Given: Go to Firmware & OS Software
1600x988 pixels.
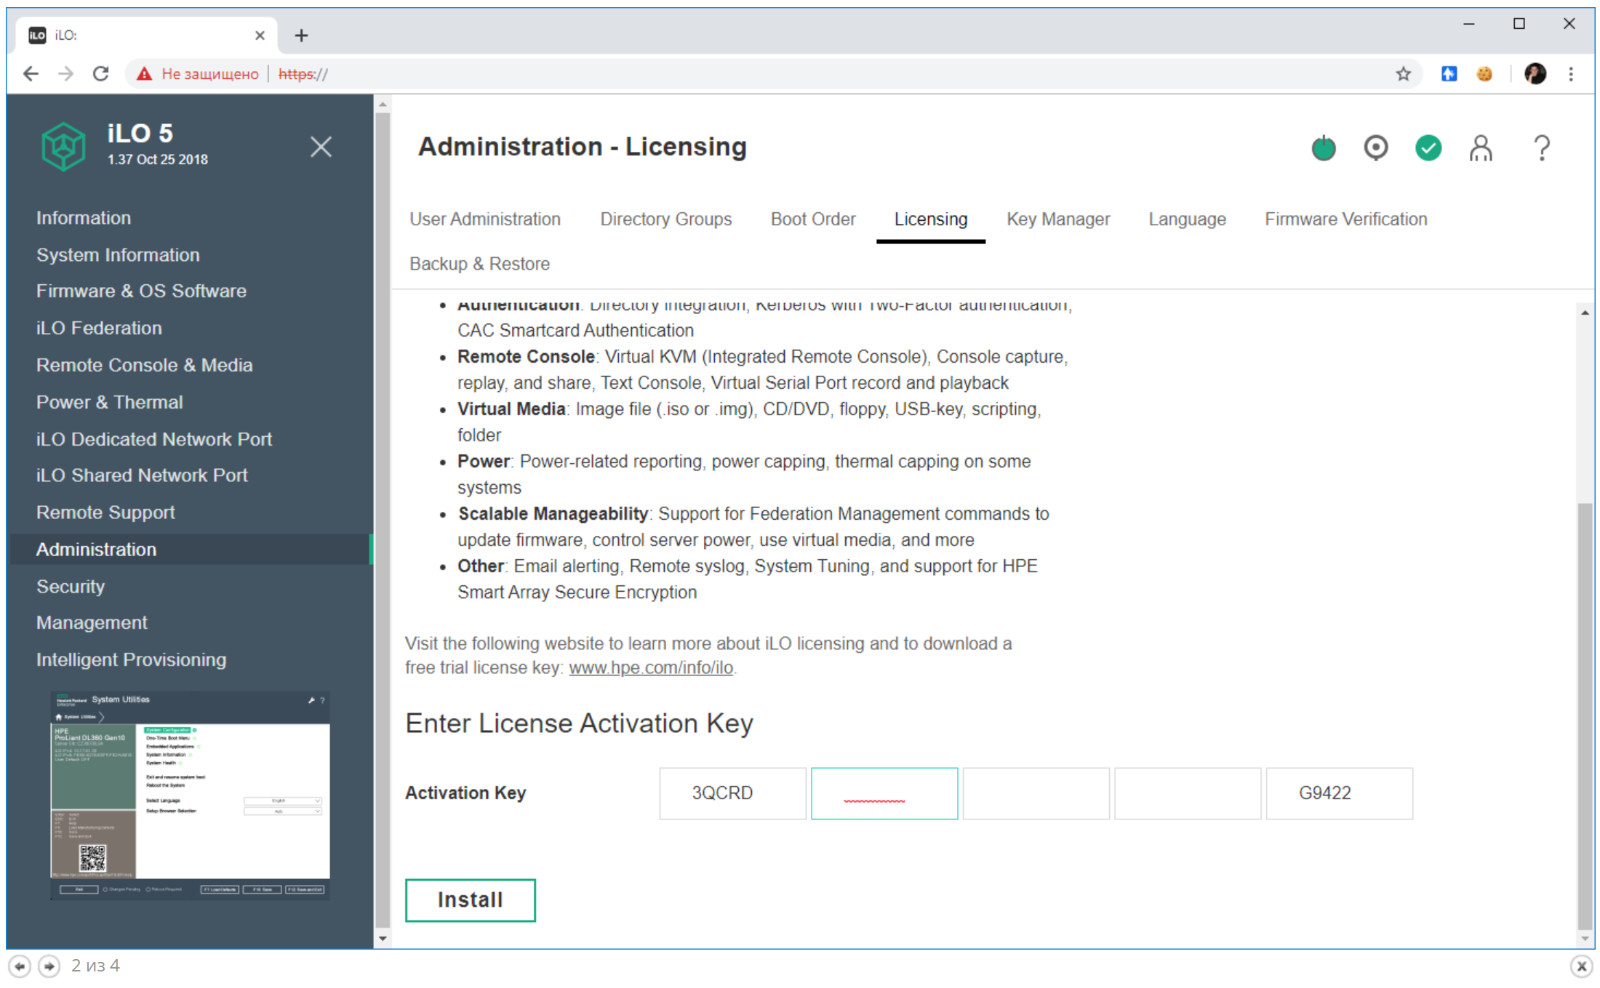Looking at the screenshot, I should pos(141,291).
